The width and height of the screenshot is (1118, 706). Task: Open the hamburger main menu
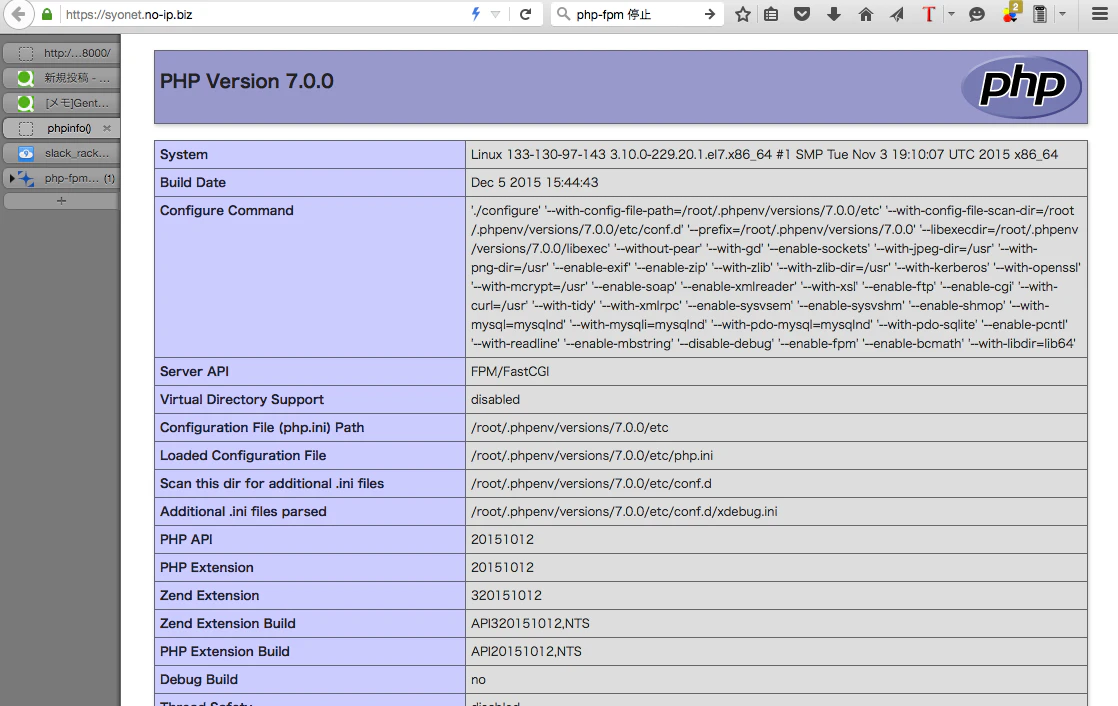1100,14
